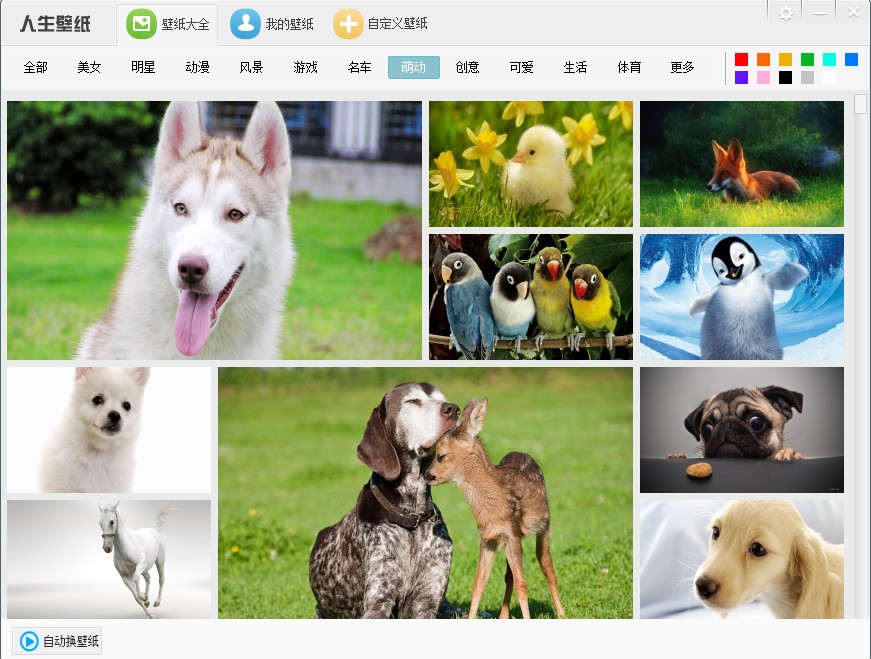
Task: Switch to 我的壁纸 tab
Action: click(273, 24)
